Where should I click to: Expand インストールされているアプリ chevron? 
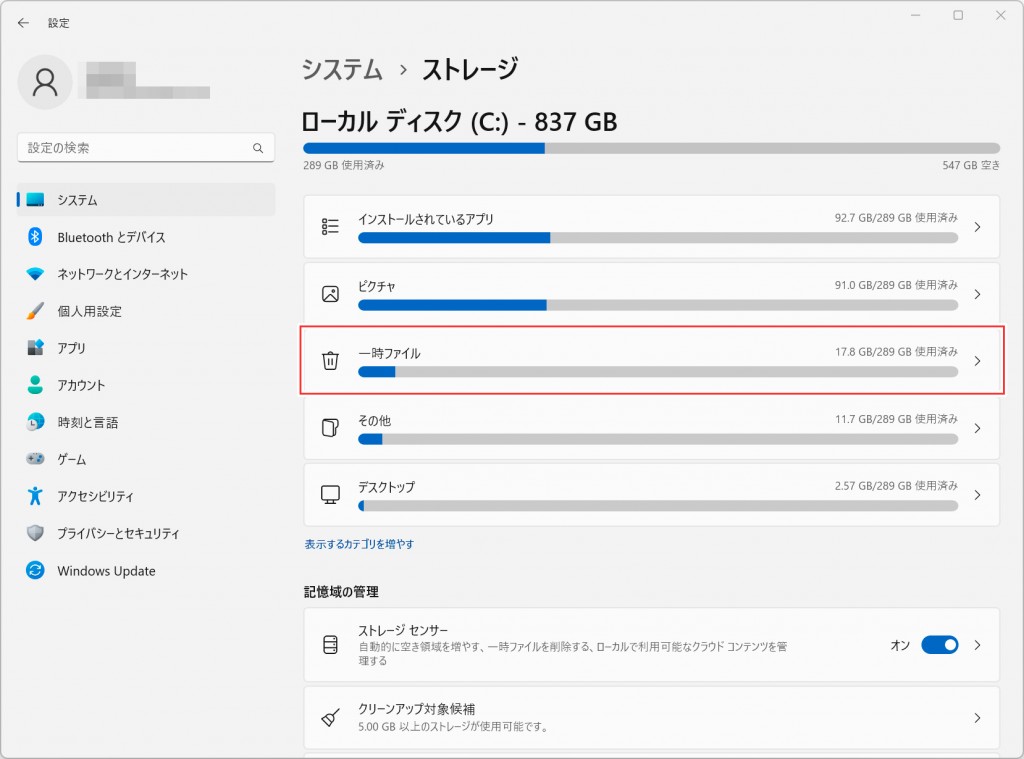977,227
